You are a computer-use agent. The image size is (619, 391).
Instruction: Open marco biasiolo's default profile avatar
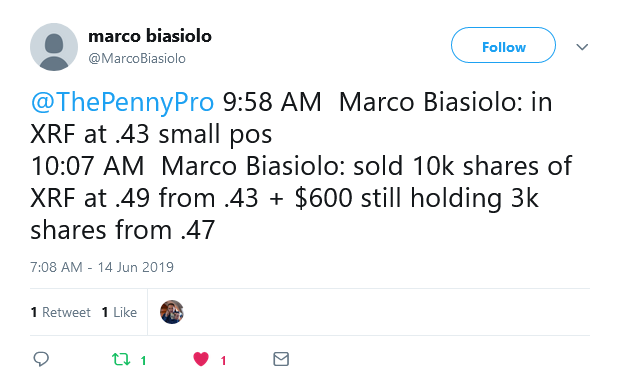click(54, 47)
